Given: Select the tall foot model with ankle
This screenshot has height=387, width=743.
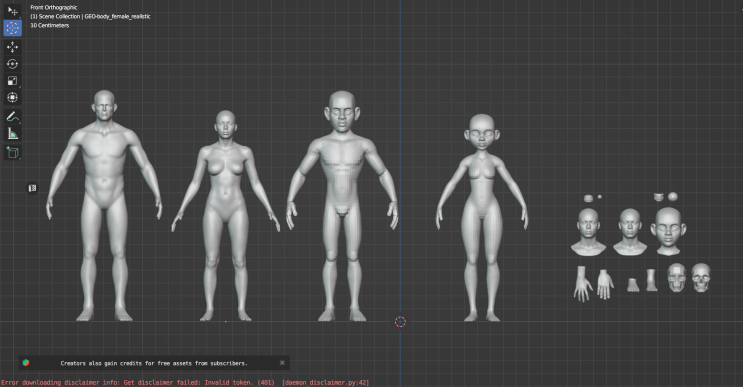Looking at the screenshot, I should click(x=652, y=280).
